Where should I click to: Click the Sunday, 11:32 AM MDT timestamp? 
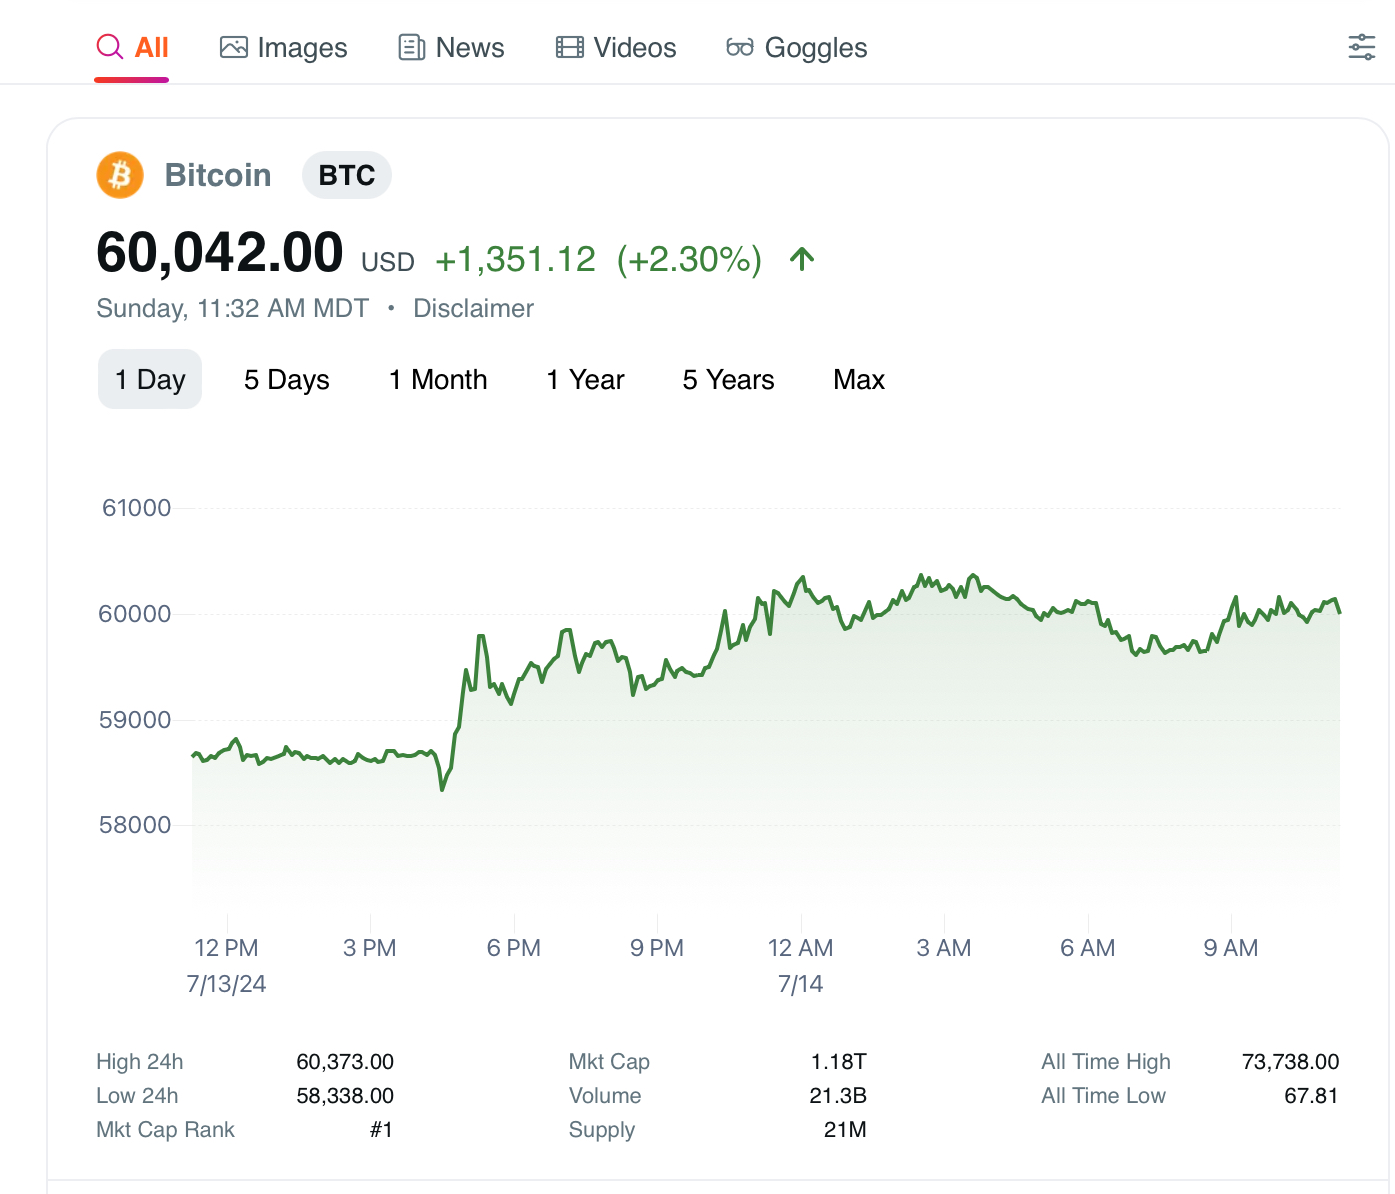(x=233, y=308)
